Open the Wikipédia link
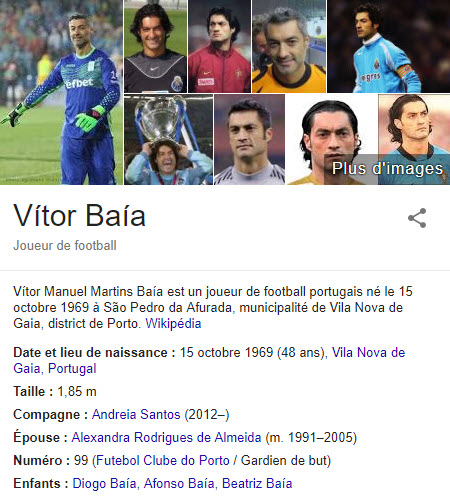The image size is (450, 502). click(173, 323)
